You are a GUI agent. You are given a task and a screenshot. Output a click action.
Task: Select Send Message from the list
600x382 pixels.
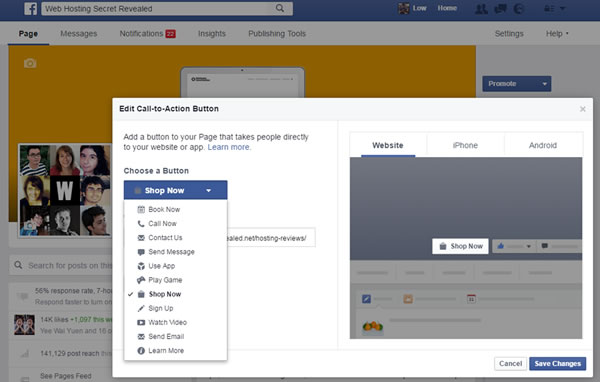(x=176, y=252)
